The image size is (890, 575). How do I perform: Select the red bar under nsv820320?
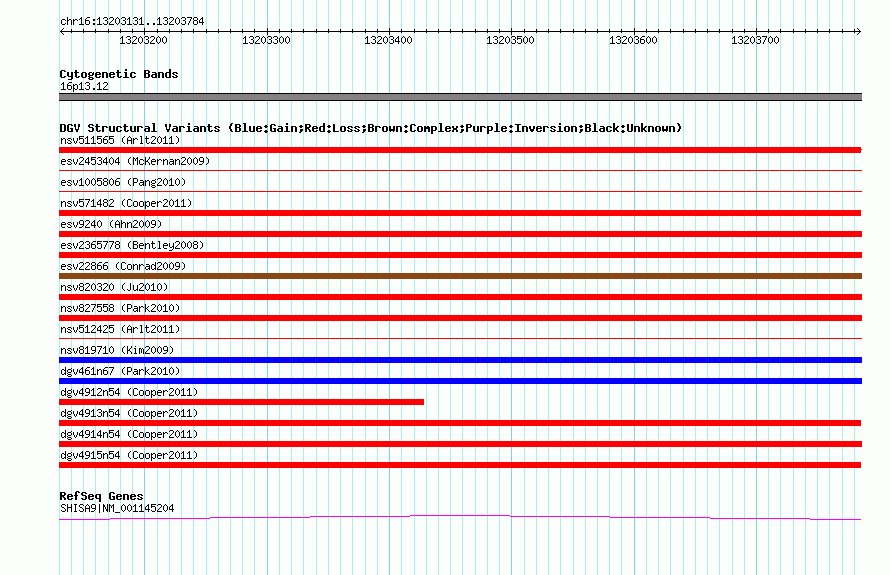[460, 297]
